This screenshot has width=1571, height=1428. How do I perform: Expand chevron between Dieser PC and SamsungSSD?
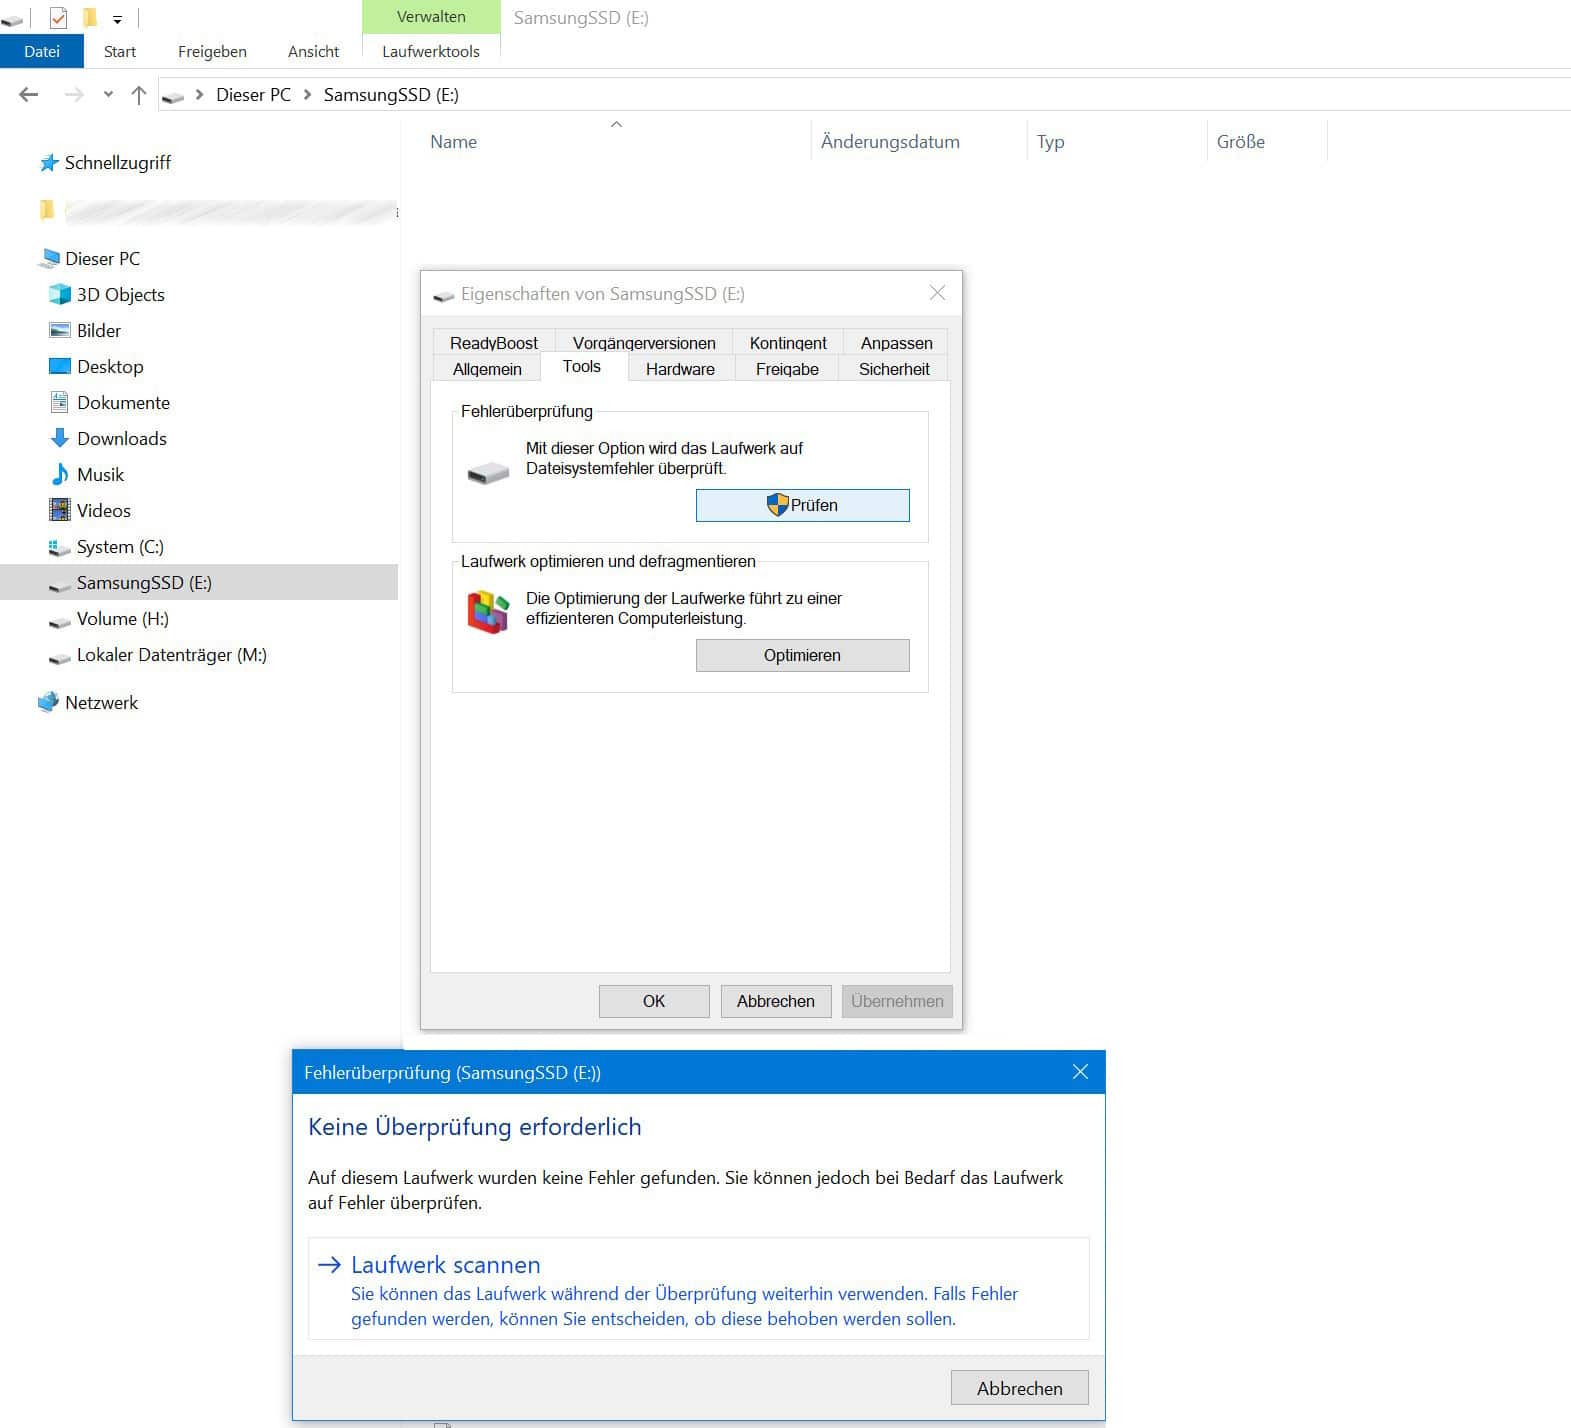(307, 95)
